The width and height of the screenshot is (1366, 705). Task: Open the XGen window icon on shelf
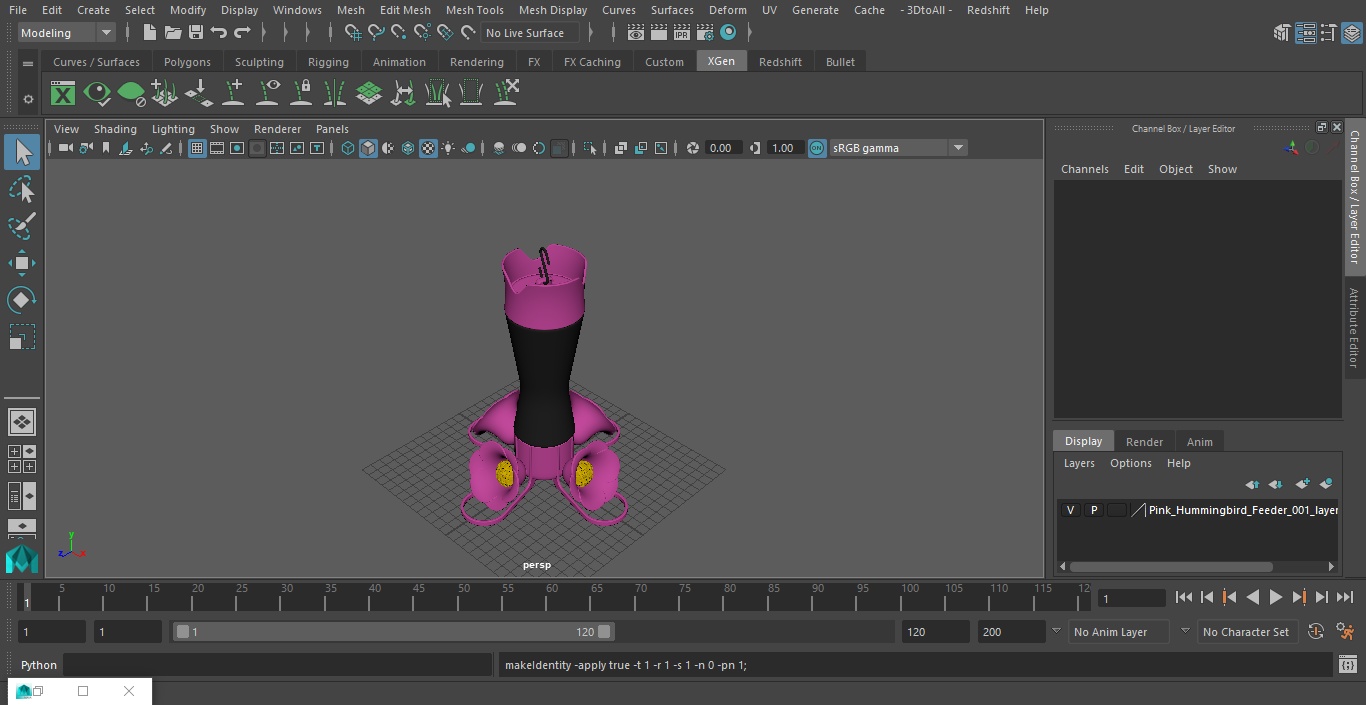[63, 94]
